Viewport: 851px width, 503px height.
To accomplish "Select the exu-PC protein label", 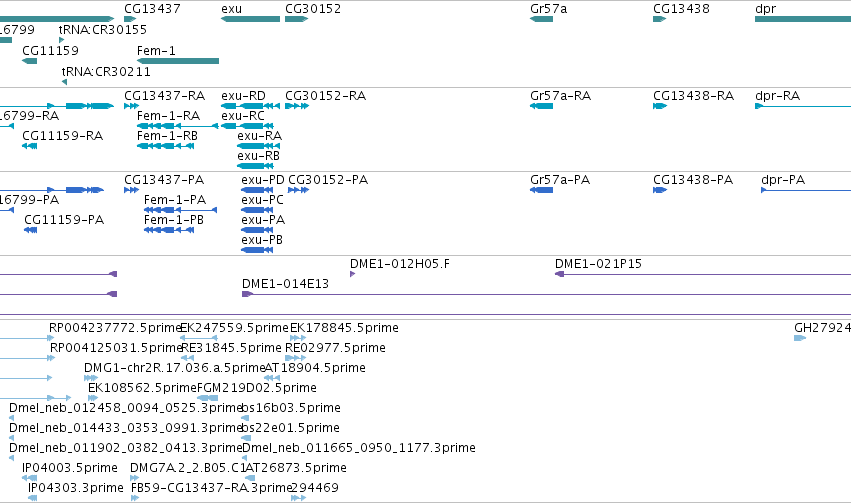I will [263, 200].
